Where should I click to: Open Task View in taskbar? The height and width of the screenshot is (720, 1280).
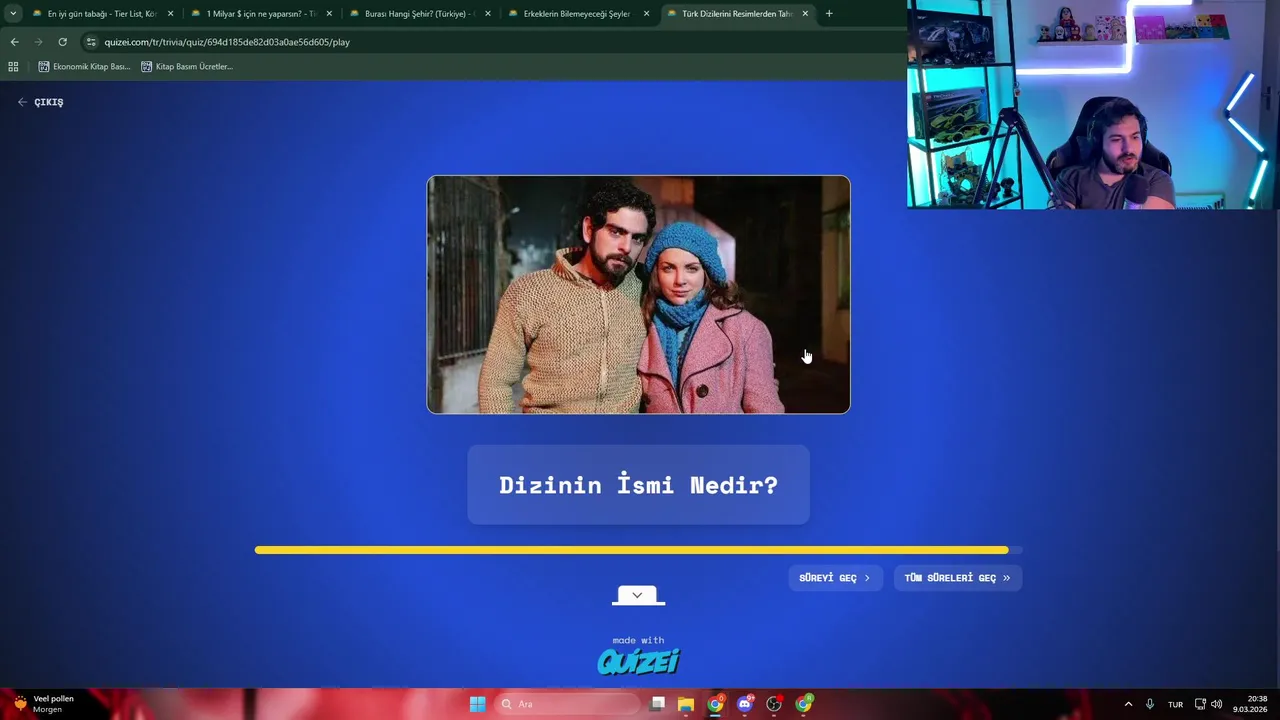pyautogui.click(x=657, y=704)
